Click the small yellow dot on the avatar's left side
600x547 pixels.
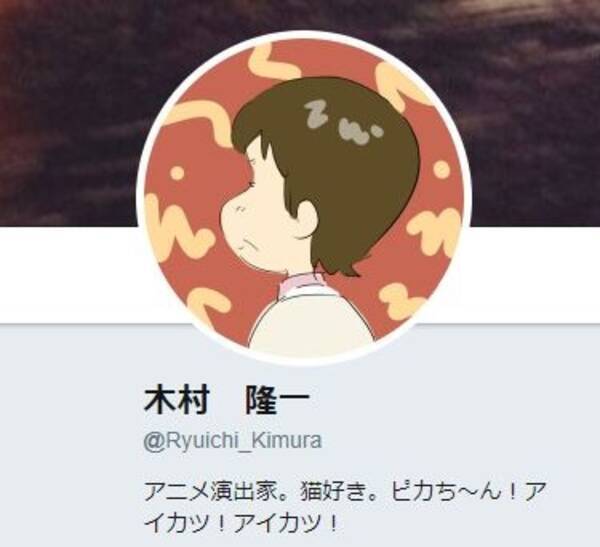[176, 173]
